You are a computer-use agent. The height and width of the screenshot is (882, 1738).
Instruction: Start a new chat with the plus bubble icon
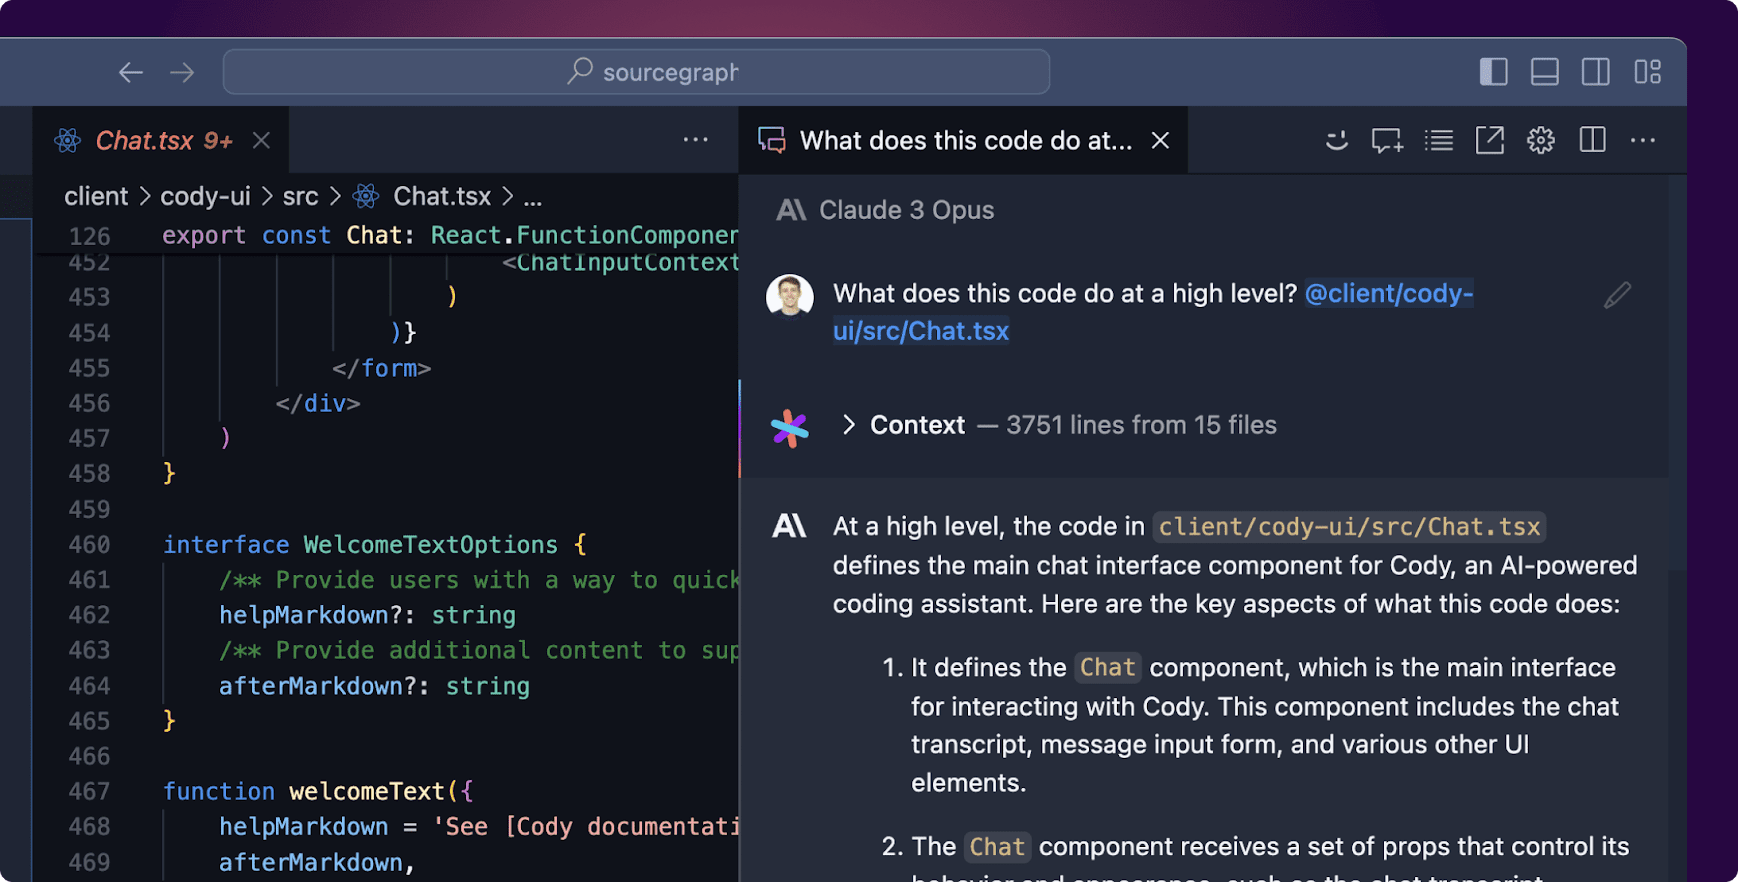coord(1387,141)
